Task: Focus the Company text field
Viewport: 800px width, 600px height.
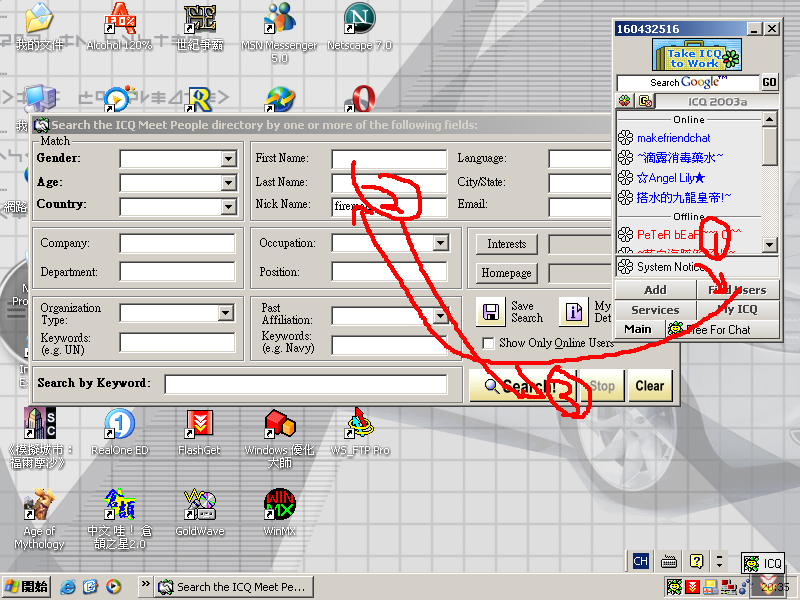Action: click(177, 243)
